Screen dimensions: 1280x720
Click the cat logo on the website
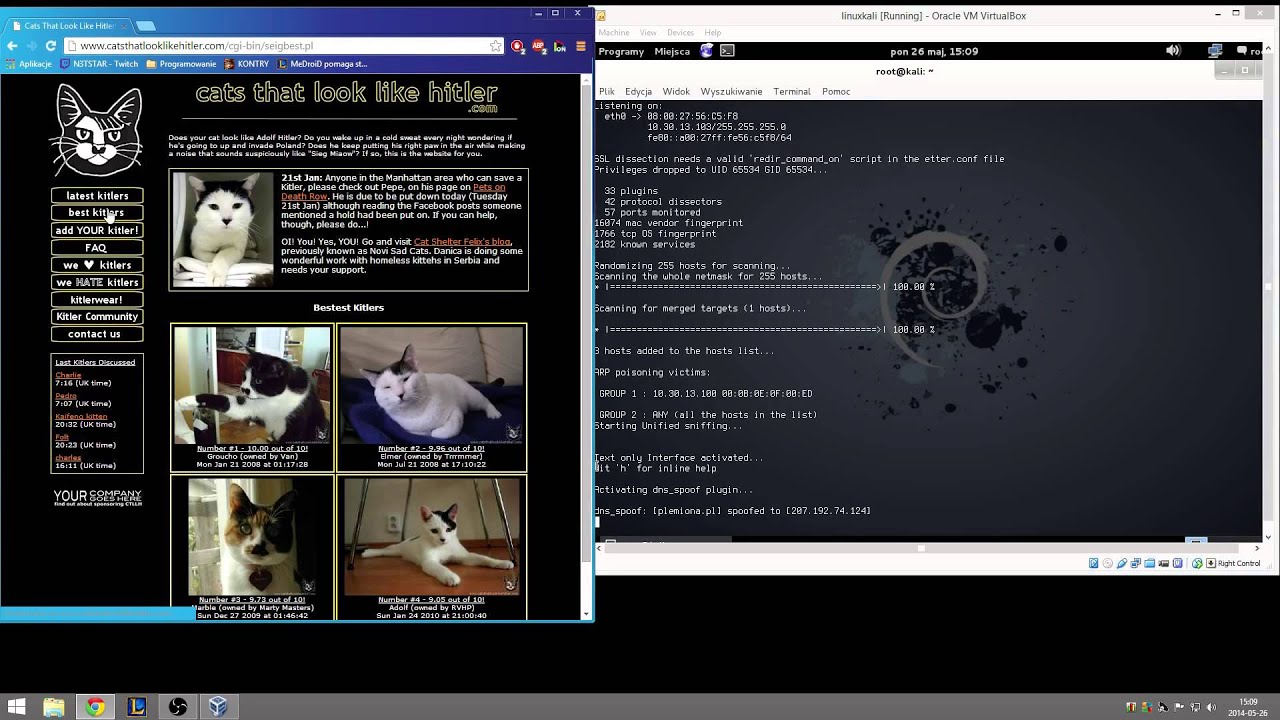click(97, 130)
